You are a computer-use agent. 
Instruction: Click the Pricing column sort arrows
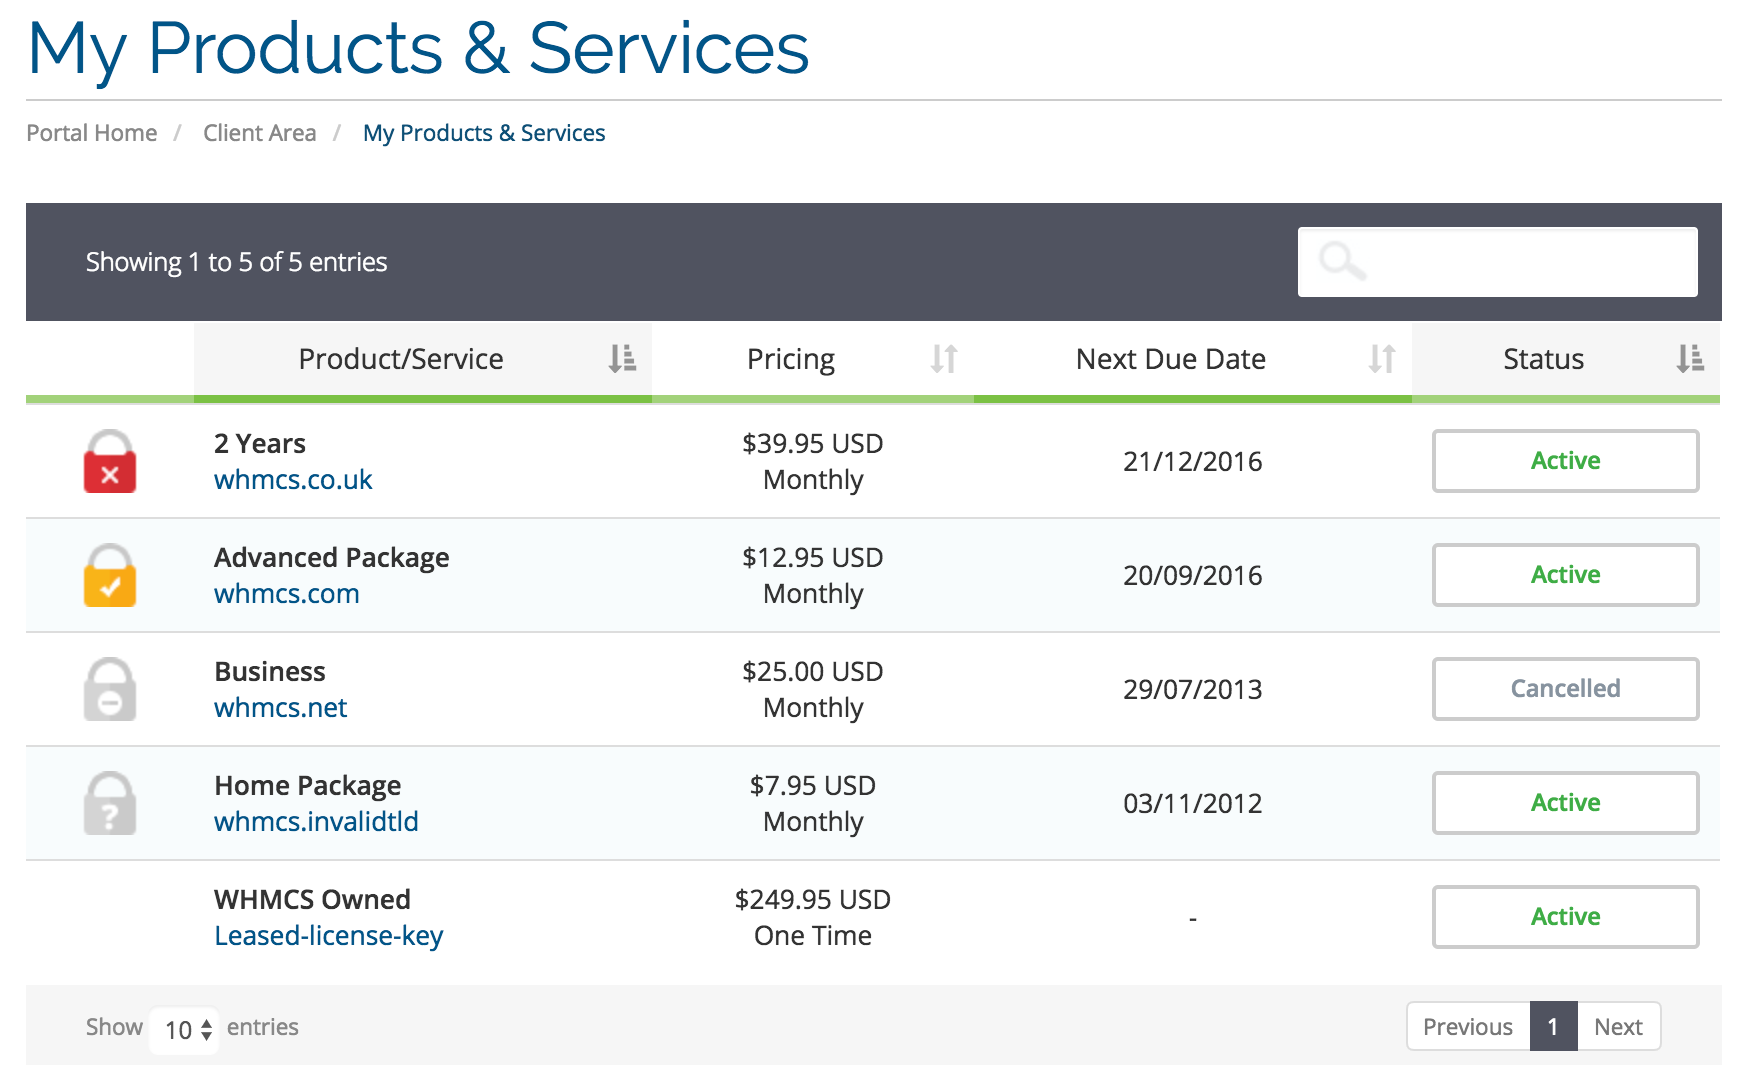[944, 358]
